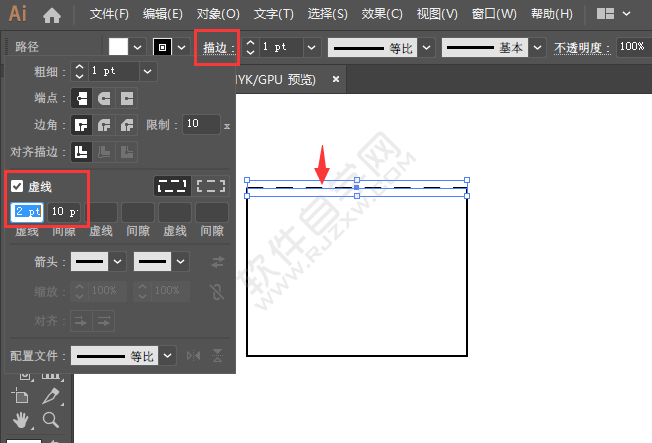Open the 文字(T) menu

[274, 14]
